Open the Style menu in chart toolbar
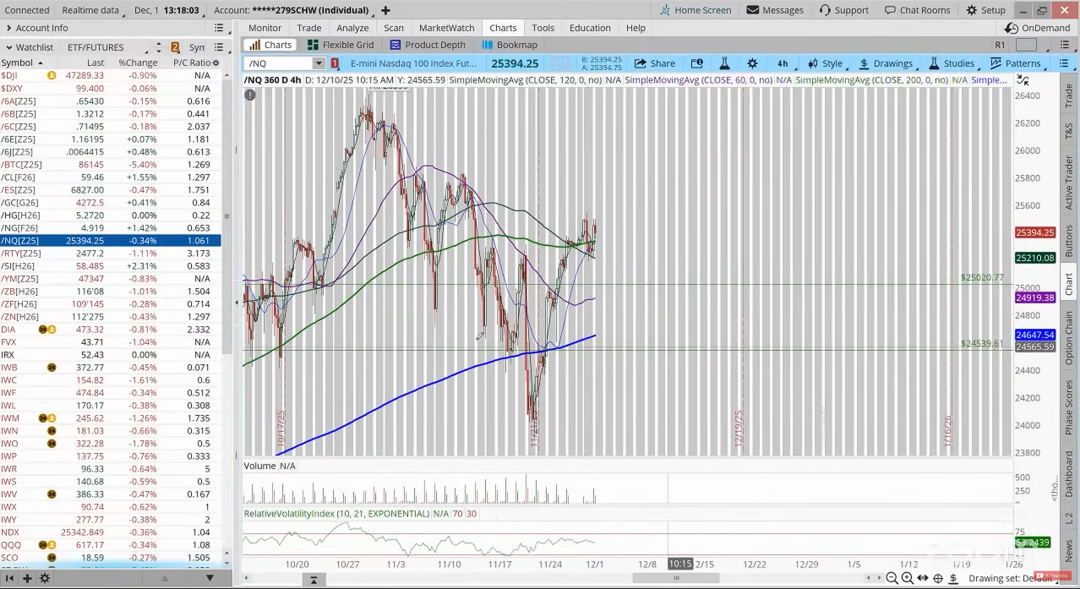This screenshot has width=1080, height=589. 825,63
